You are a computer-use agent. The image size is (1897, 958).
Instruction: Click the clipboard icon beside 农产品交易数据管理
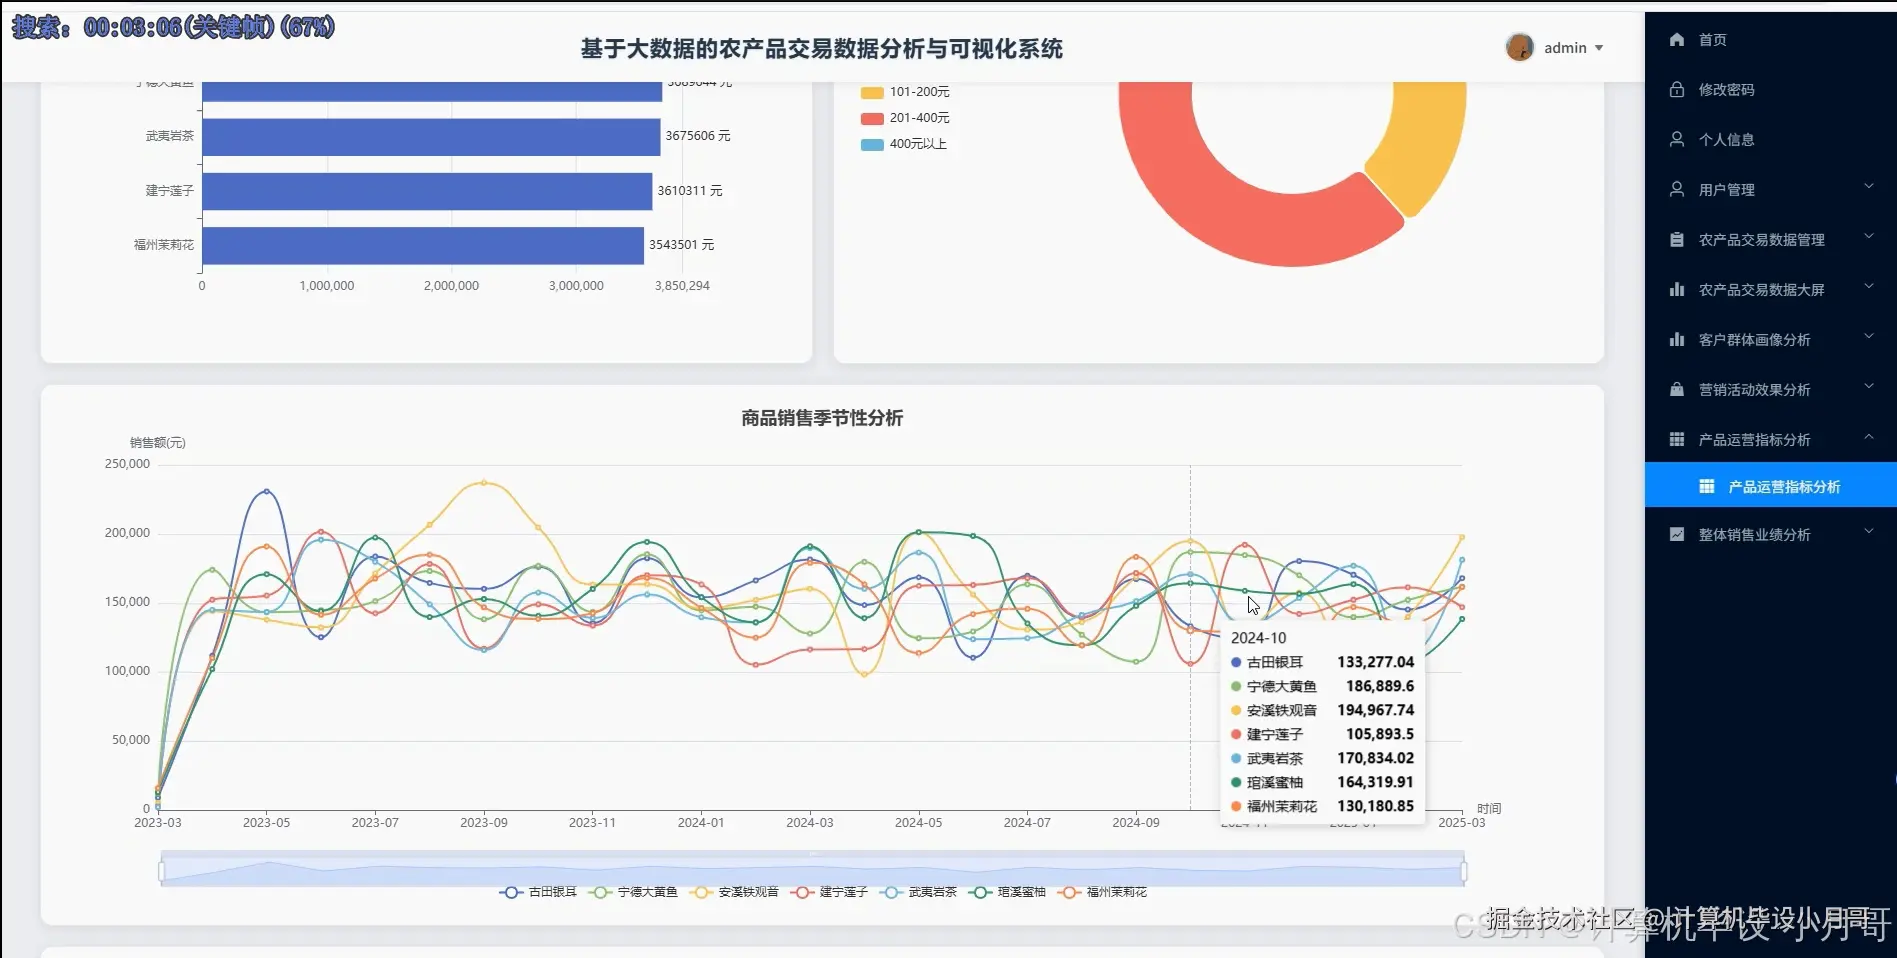point(1677,240)
